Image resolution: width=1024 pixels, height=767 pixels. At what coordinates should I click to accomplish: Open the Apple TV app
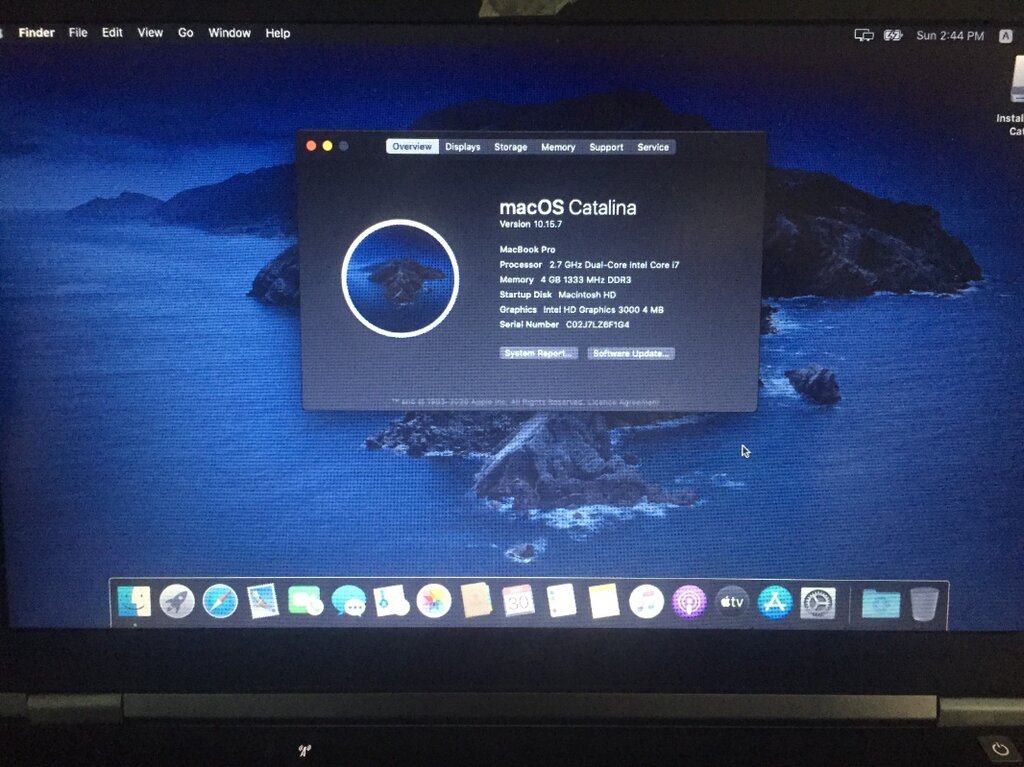point(732,602)
